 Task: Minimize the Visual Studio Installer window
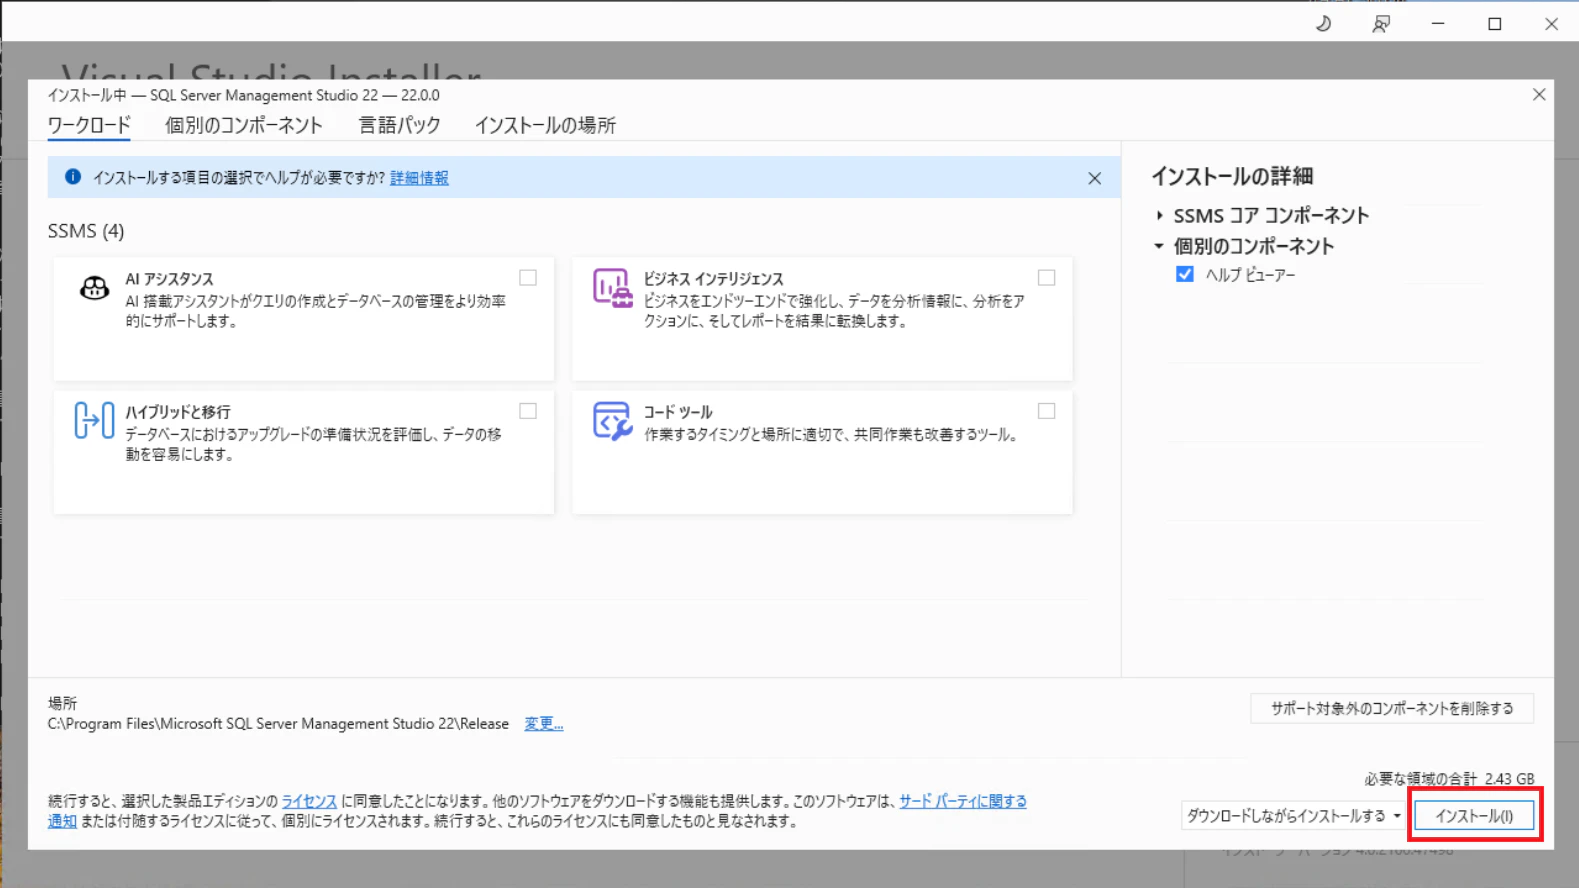click(x=1438, y=24)
